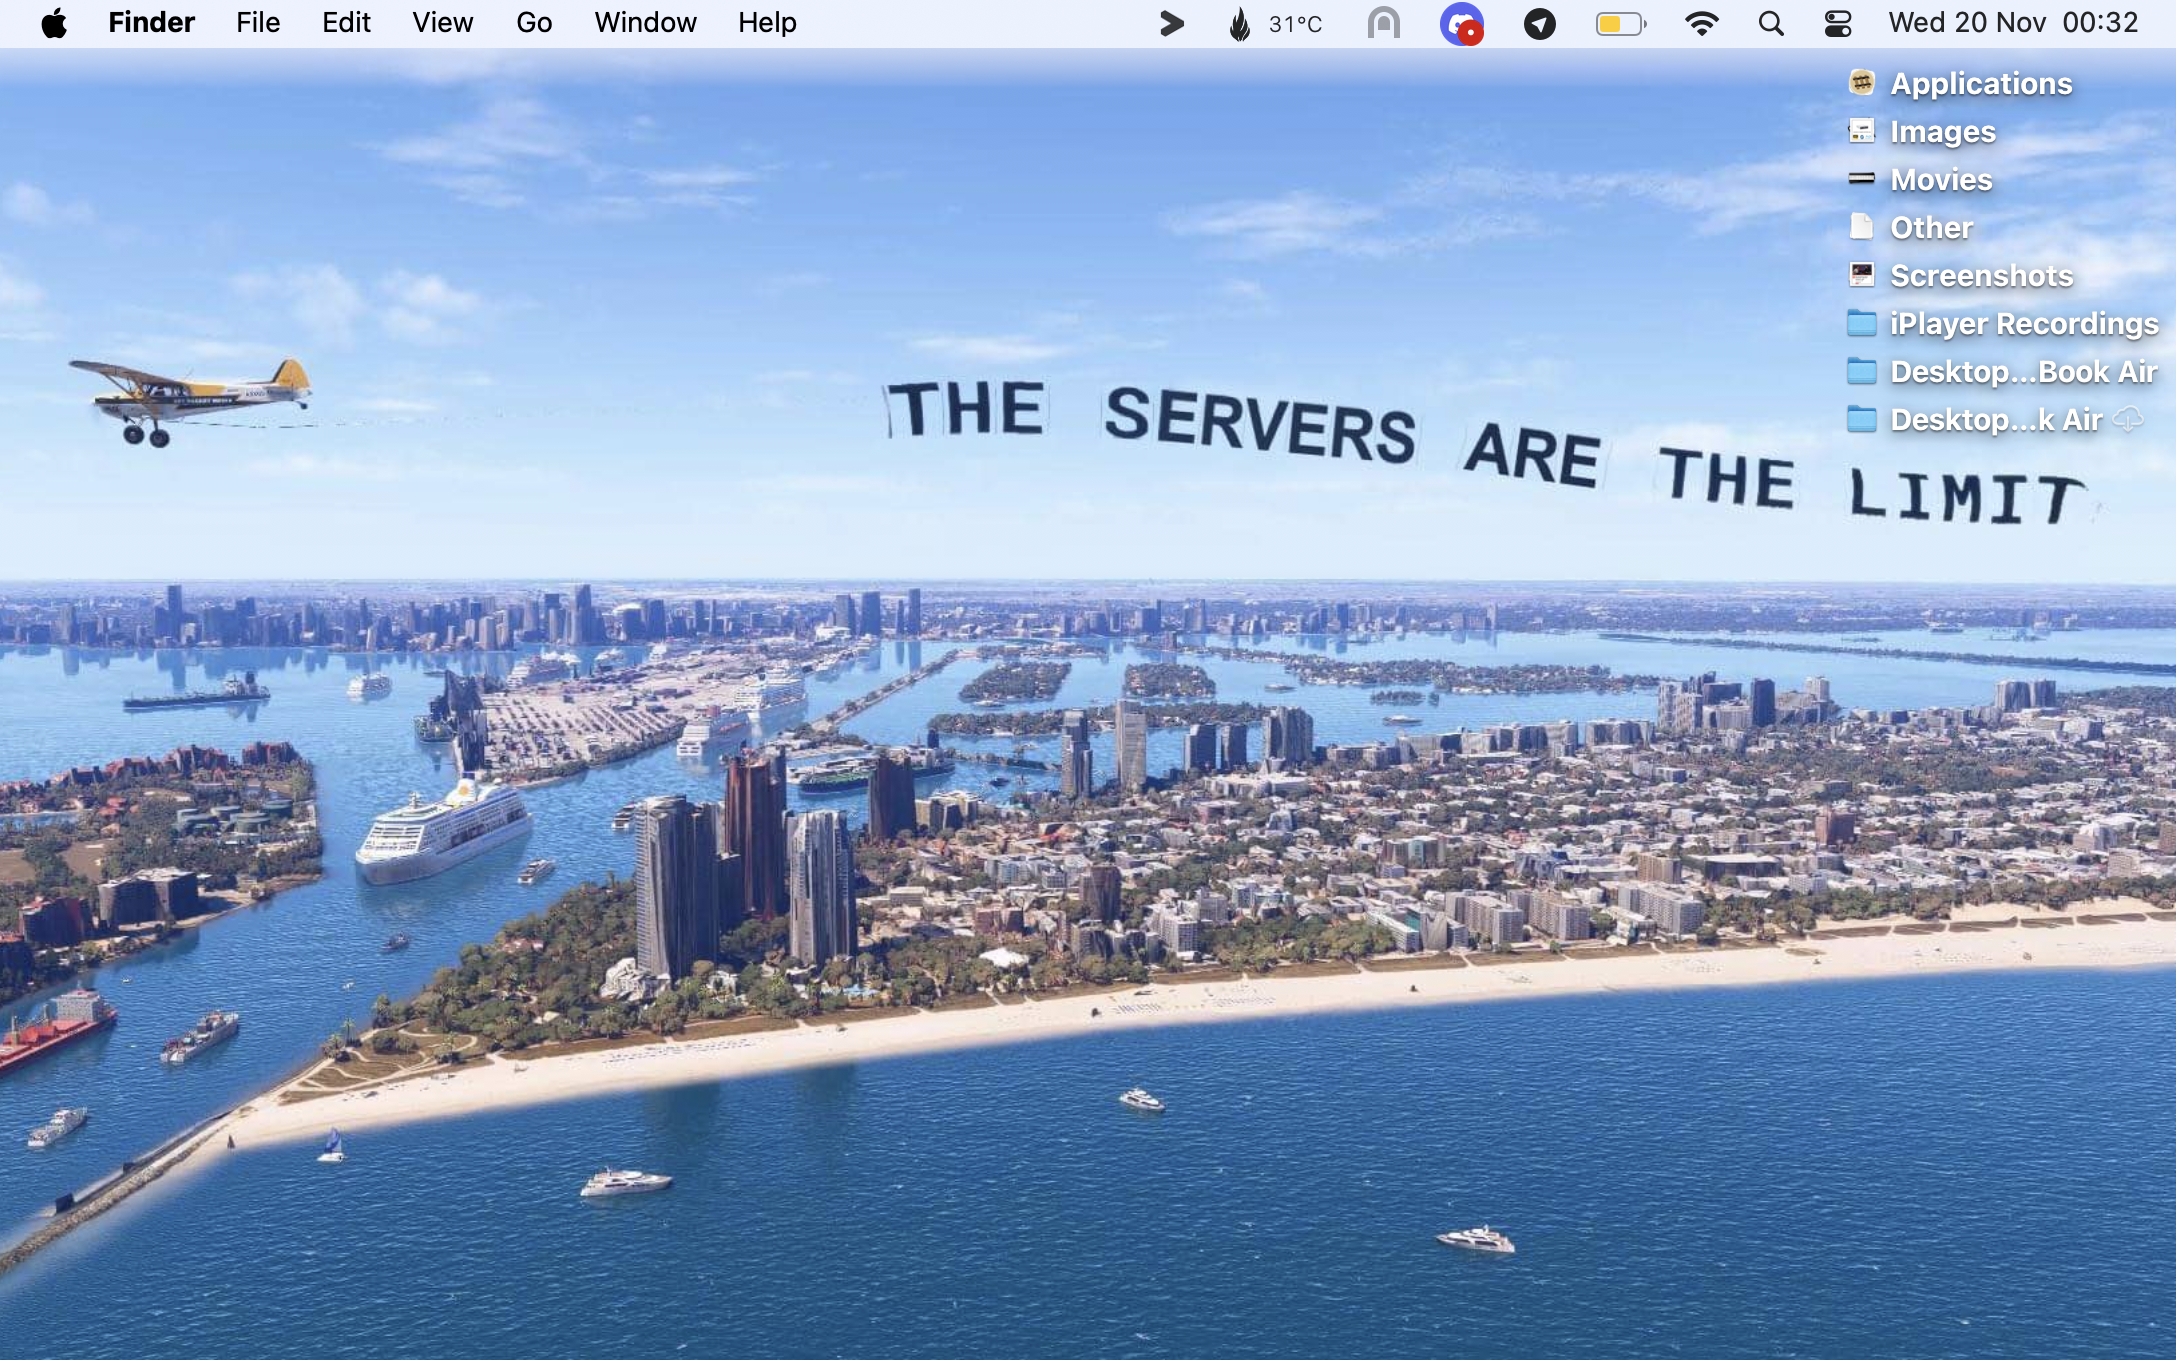
Task: Click the date and time clock
Action: [2013, 23]
